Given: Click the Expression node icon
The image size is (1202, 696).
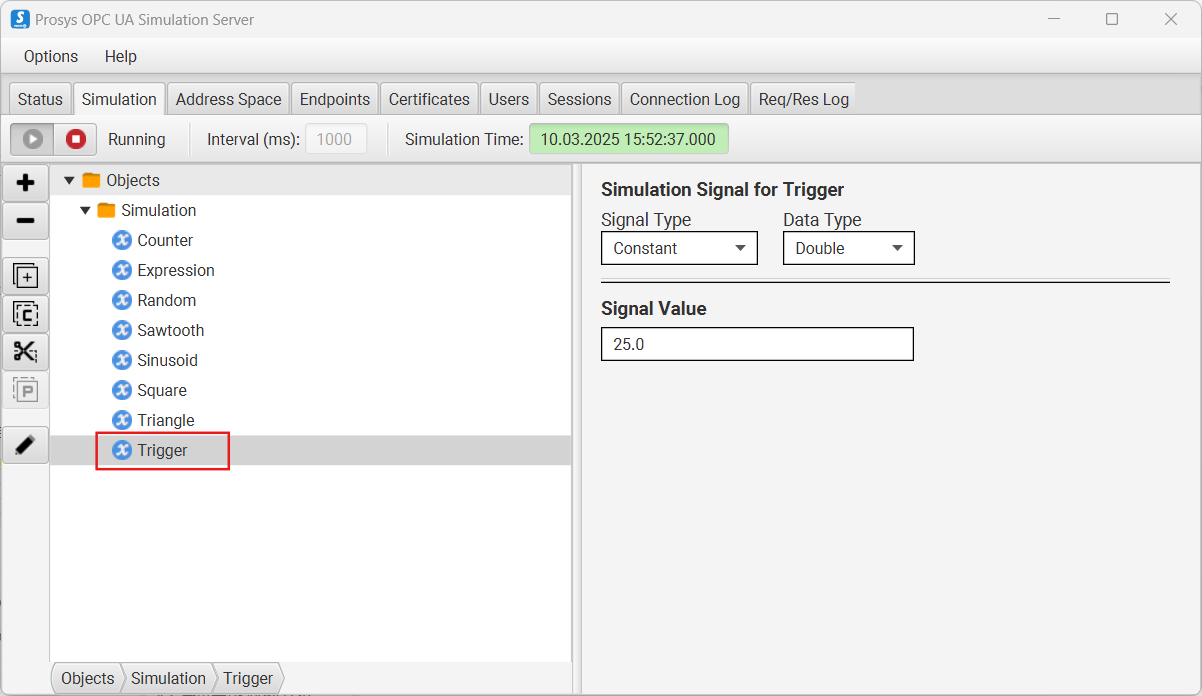Looking at the screenshot, I should click(122, 270).
